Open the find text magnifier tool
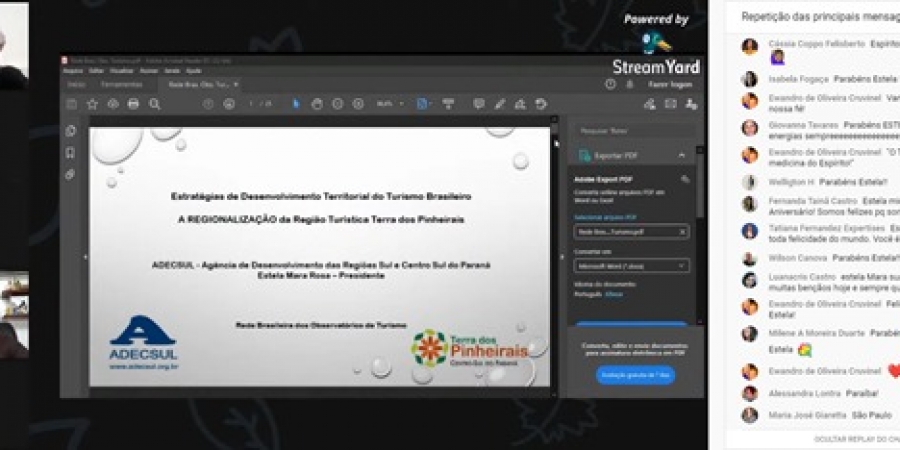 154,104
